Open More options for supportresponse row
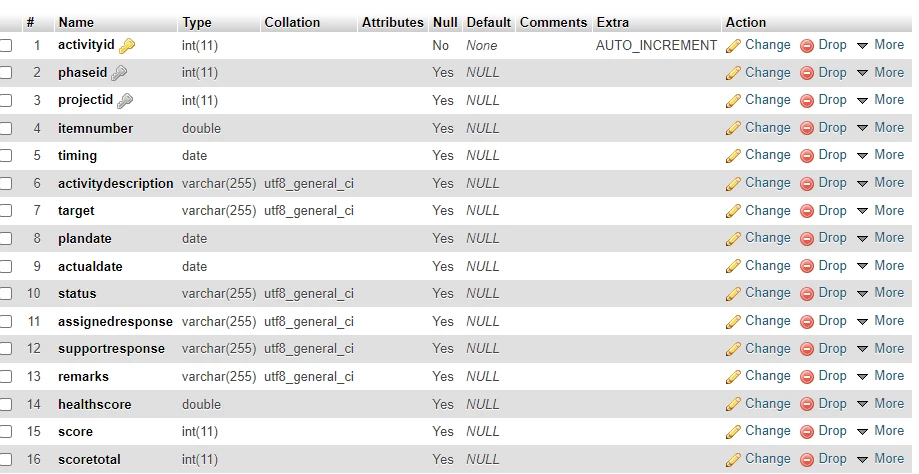 coord(880,348)
